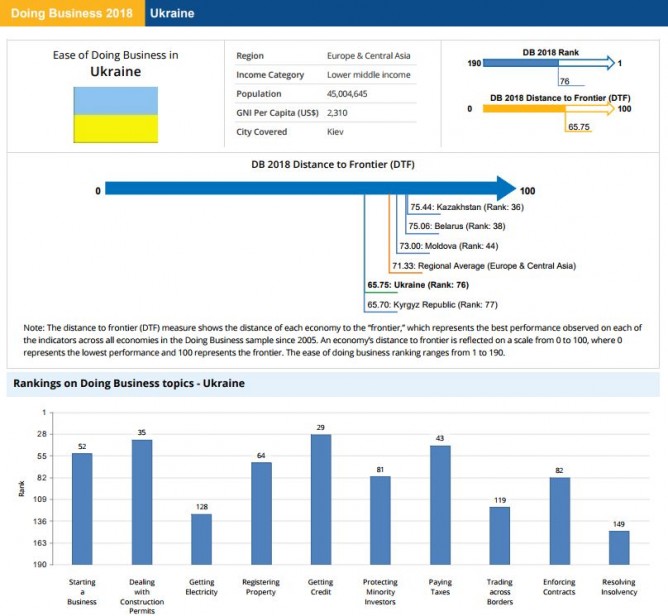Click the Ukraine flag image
The height and width of the screenshot is (616, 668).
(x=115, y=114)
